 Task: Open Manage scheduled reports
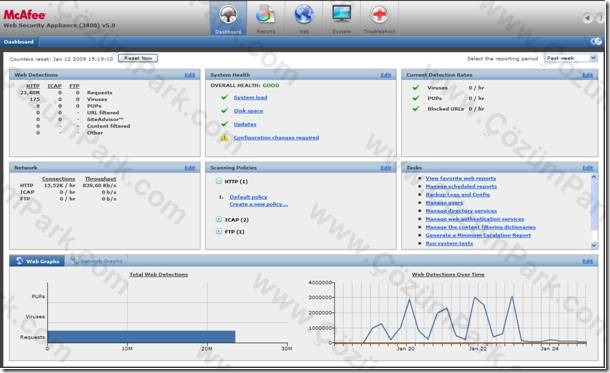pyautogui.click(x=461, y=186)
